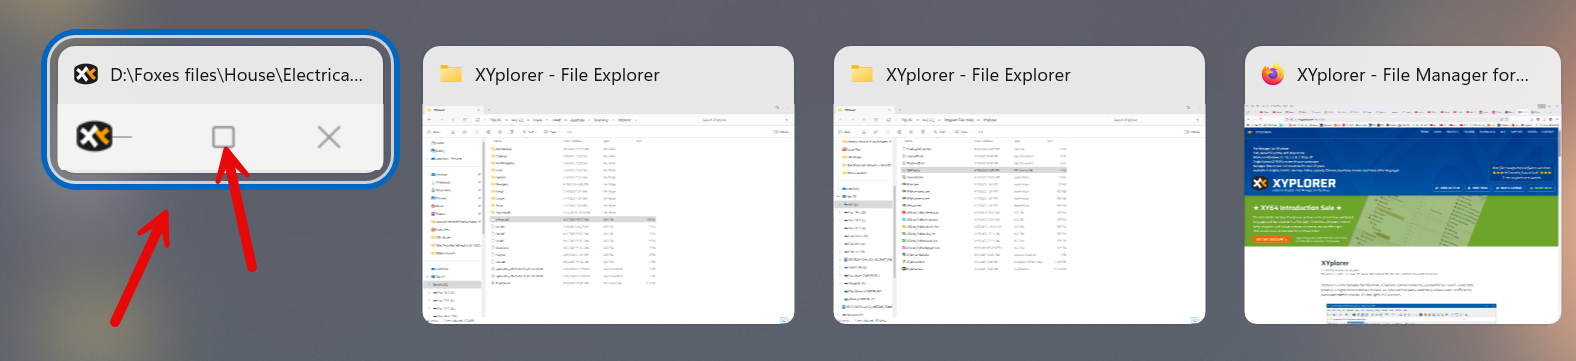Click the maximize square in the D:\Foxes files preview
1576x361 pixels.
click(224, 137)
